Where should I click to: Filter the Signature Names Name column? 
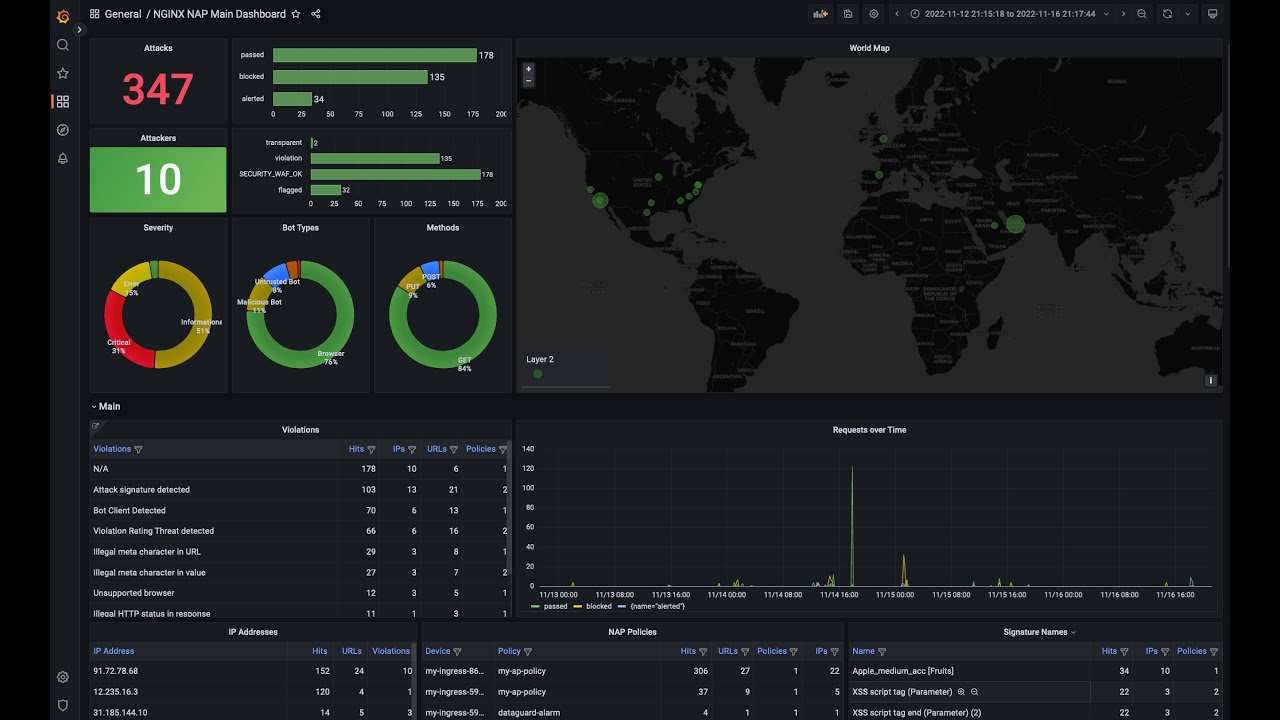[882, 652]
